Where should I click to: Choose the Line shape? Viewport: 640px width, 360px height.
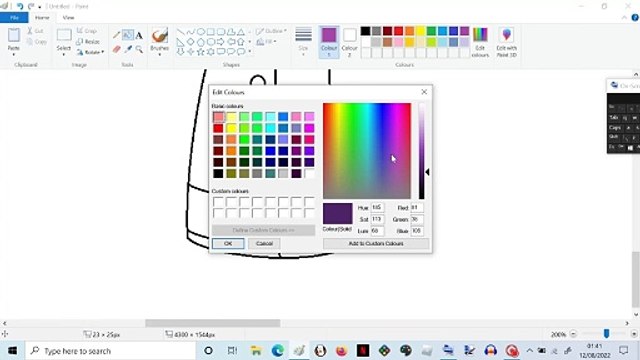click(x=180, y=31)
